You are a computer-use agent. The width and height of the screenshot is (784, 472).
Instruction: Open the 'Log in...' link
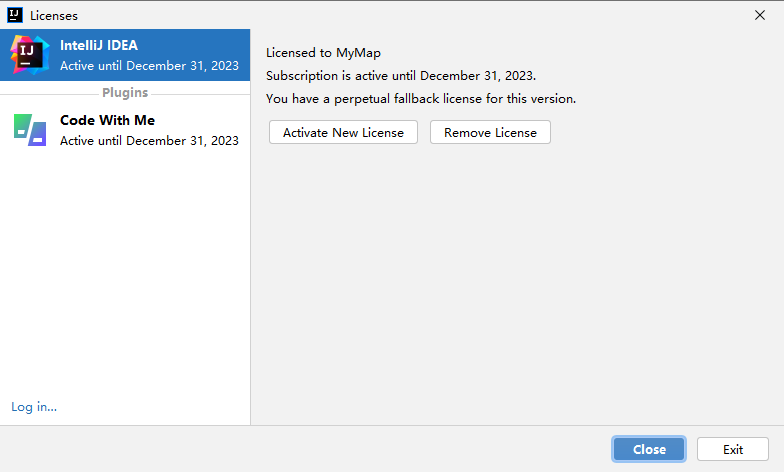click(x=34, y=406)
